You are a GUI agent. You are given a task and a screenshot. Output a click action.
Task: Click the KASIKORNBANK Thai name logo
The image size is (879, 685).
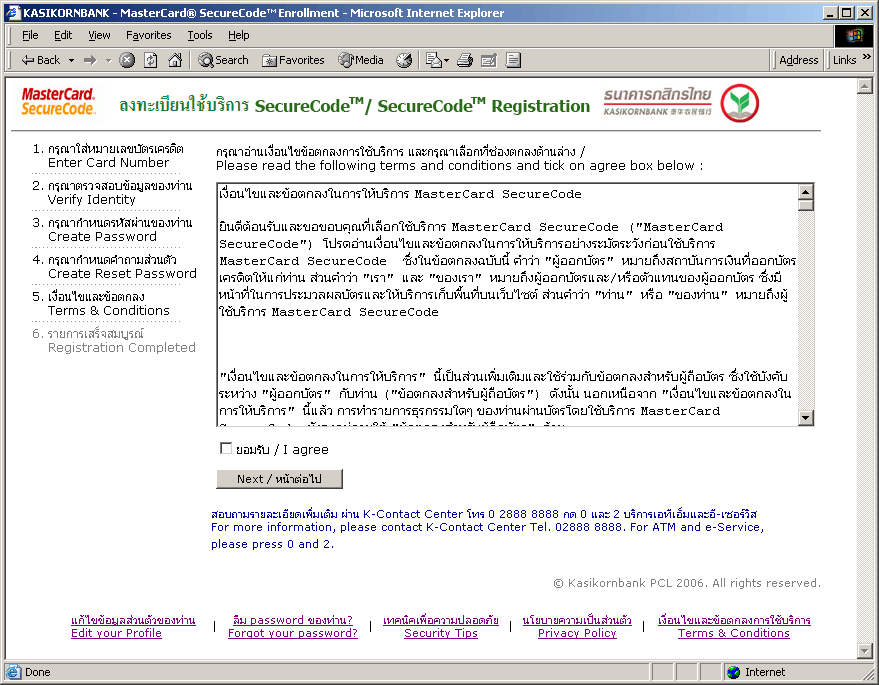(x=658, y=101)
